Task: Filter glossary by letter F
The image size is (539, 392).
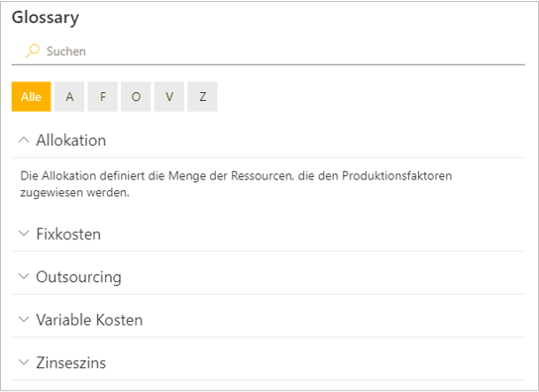Action: pos(102,97)
